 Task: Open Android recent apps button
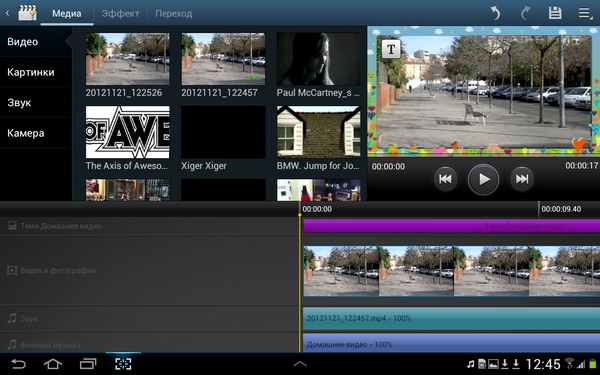[88, 364]
